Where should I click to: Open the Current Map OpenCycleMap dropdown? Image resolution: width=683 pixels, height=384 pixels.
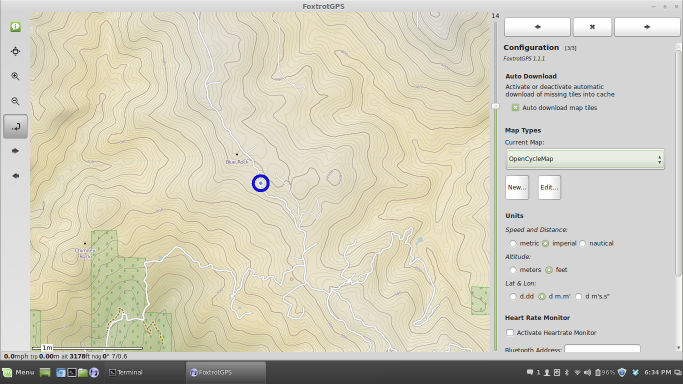tap(585, 159)
